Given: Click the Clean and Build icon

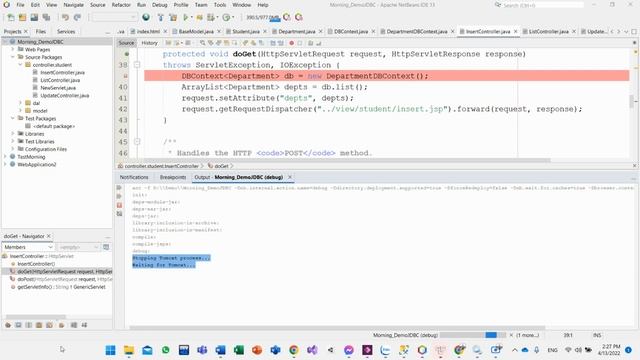Looking at the screenshot, I should 173,18.
